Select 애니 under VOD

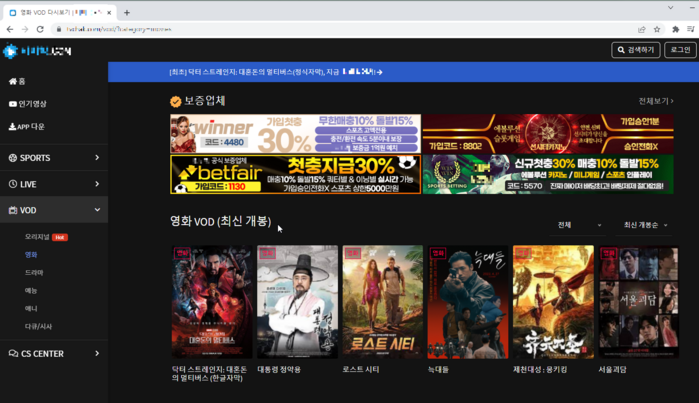click(31, 308)
